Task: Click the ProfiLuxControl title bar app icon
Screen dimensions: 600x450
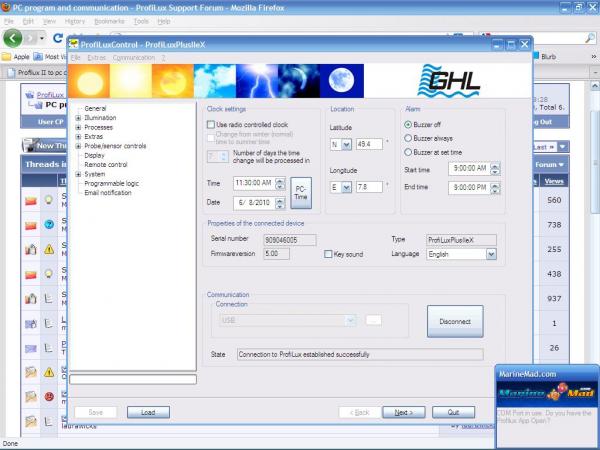Action: 74,44
